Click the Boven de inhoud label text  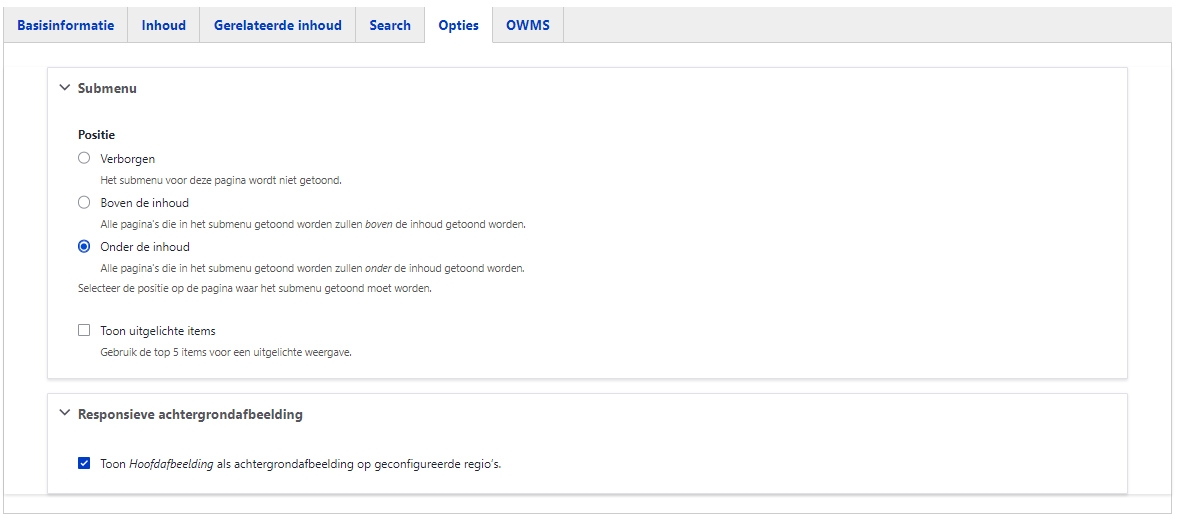point(144,203)
